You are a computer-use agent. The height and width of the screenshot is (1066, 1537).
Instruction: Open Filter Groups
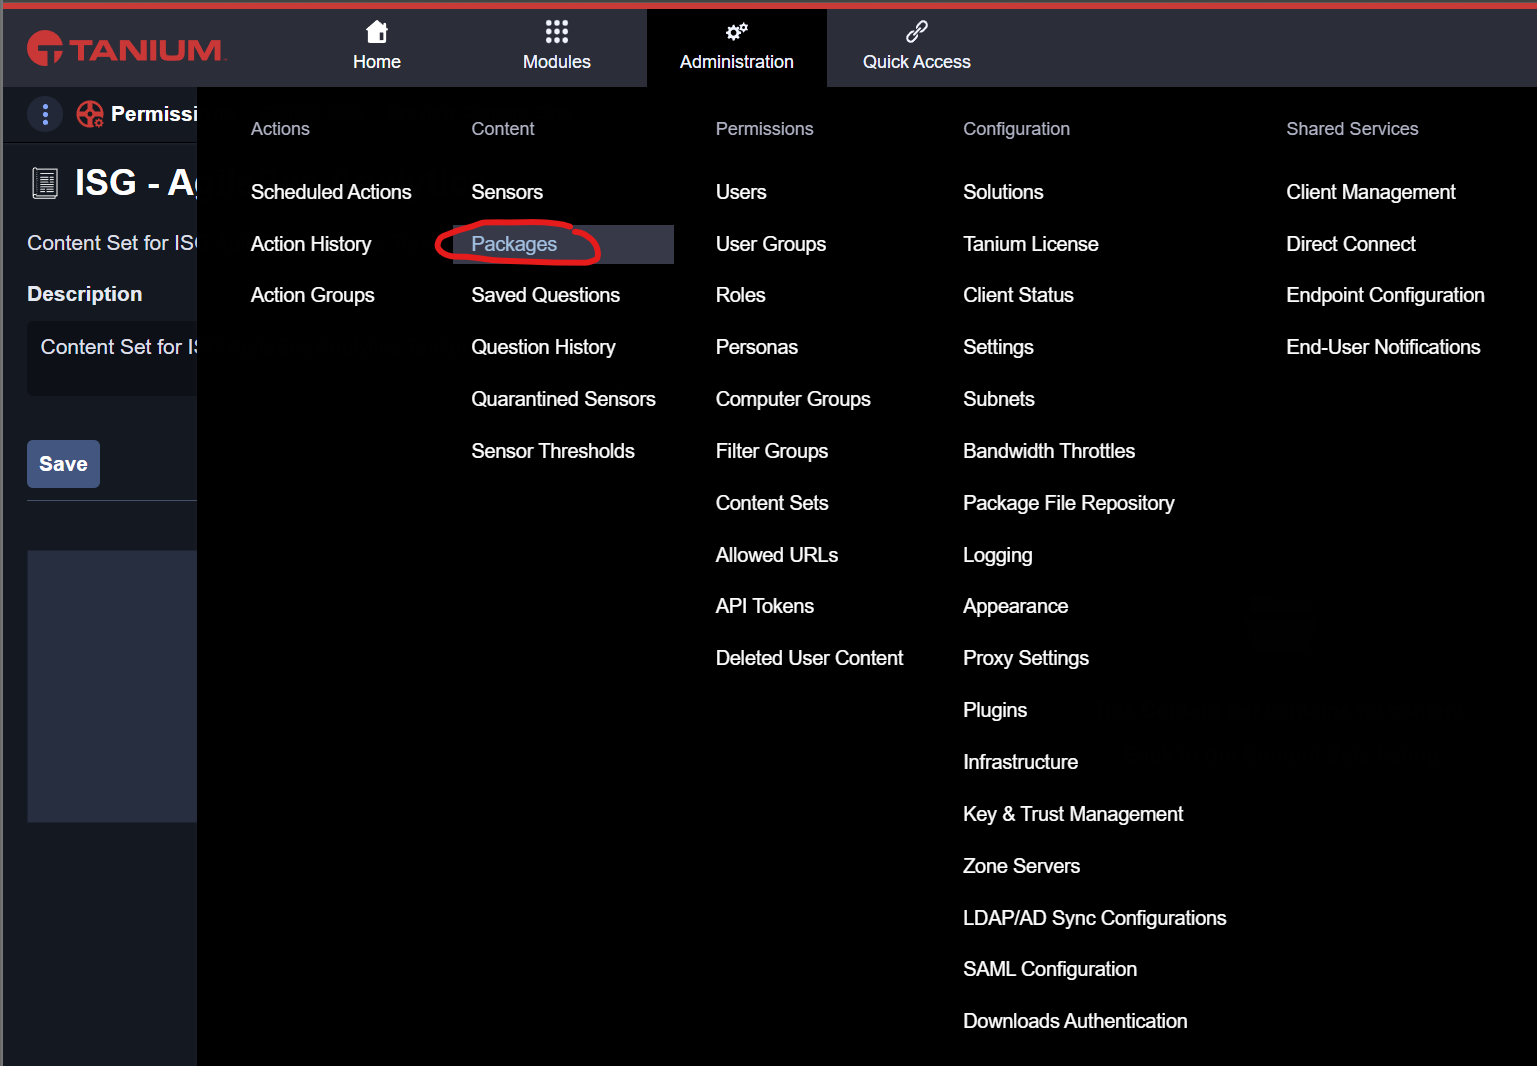tap(772, 451)
